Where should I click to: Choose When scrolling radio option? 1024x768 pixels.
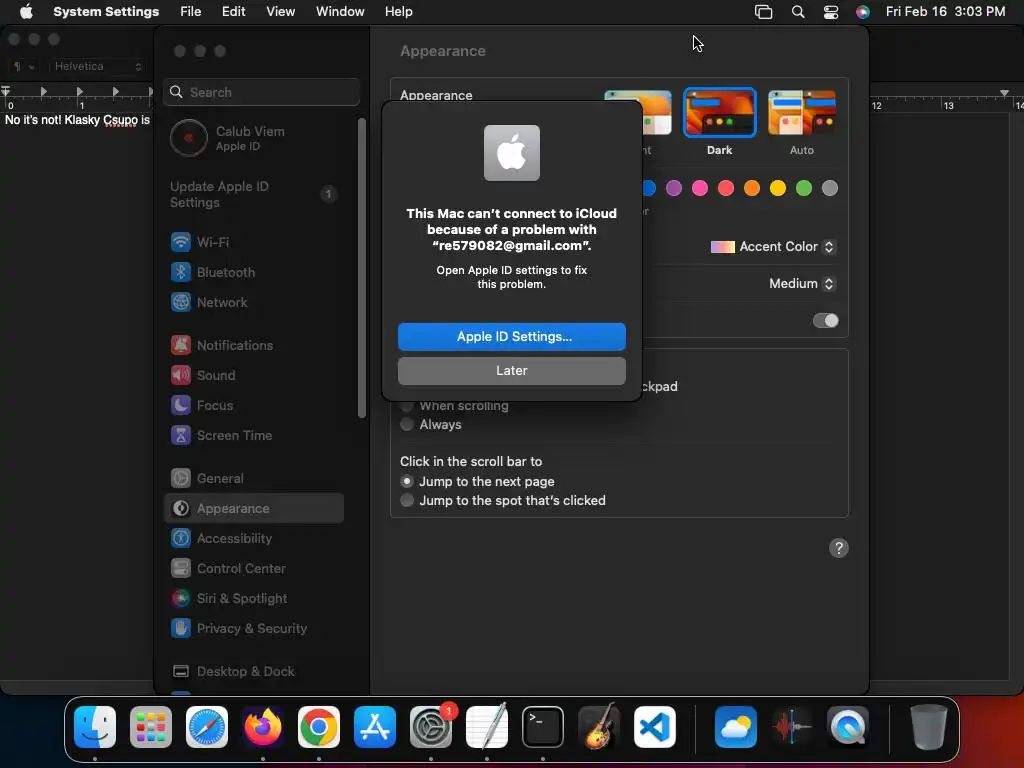click(455, 406)
